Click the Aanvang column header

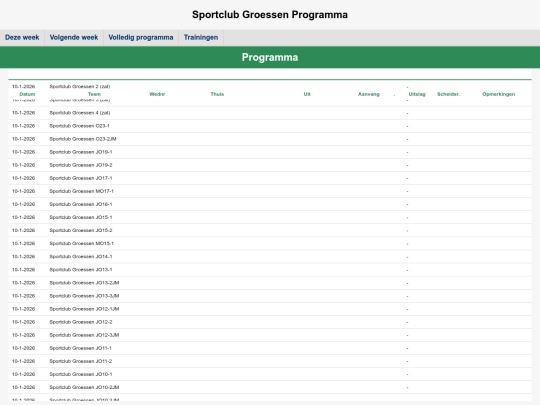[x=368, y=94]
